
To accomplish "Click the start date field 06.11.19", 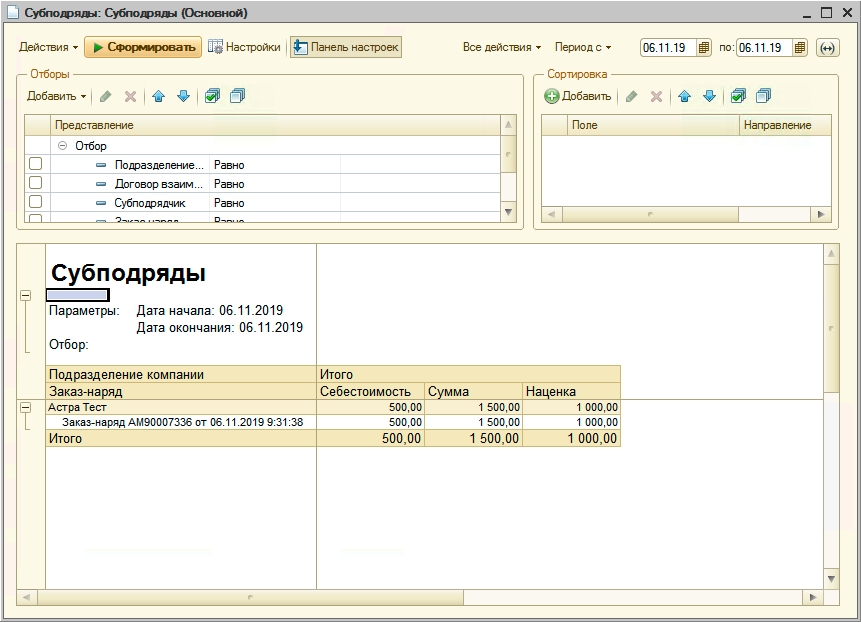I will [668, 48].
